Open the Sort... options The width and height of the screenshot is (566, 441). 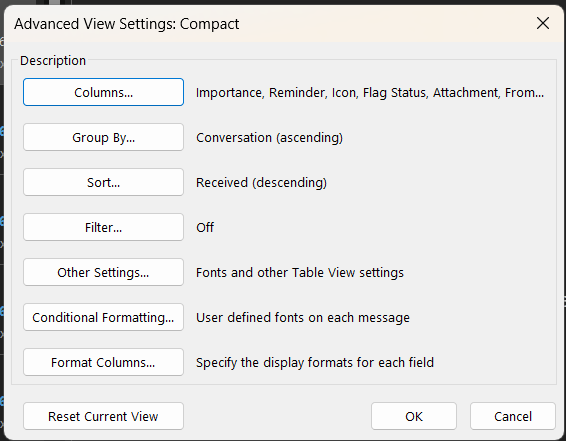coord(103,182)
